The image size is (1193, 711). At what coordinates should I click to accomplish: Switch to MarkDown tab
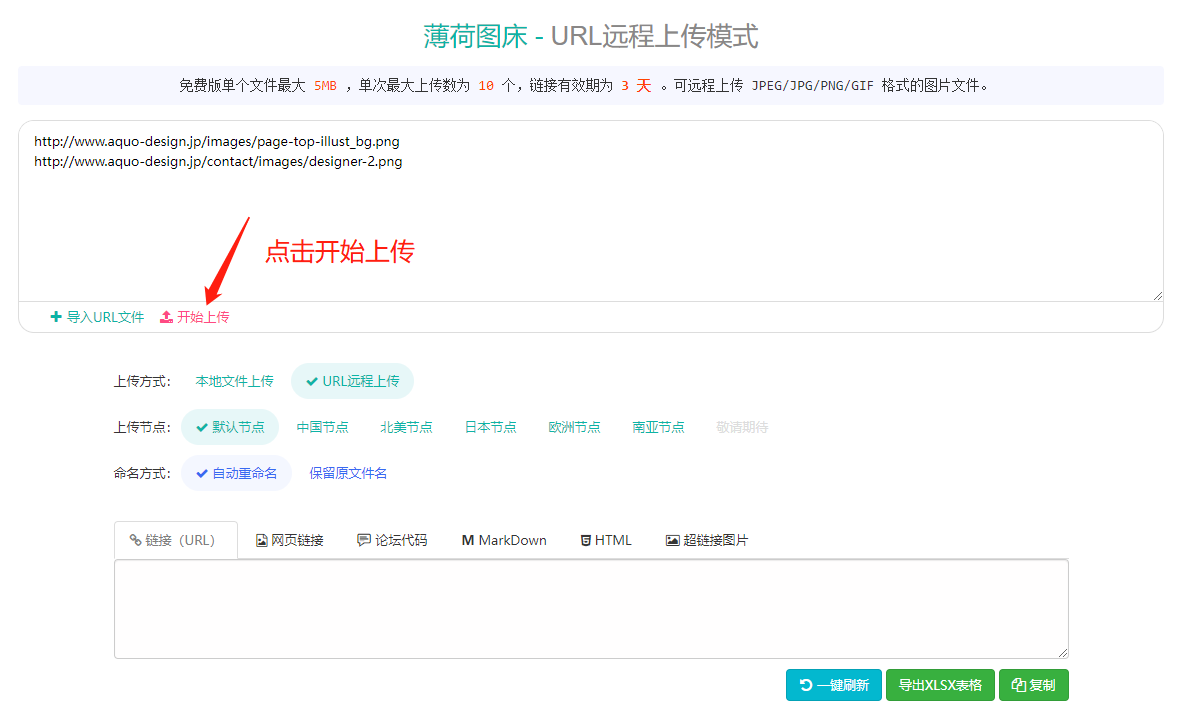[x=504, y=540]
